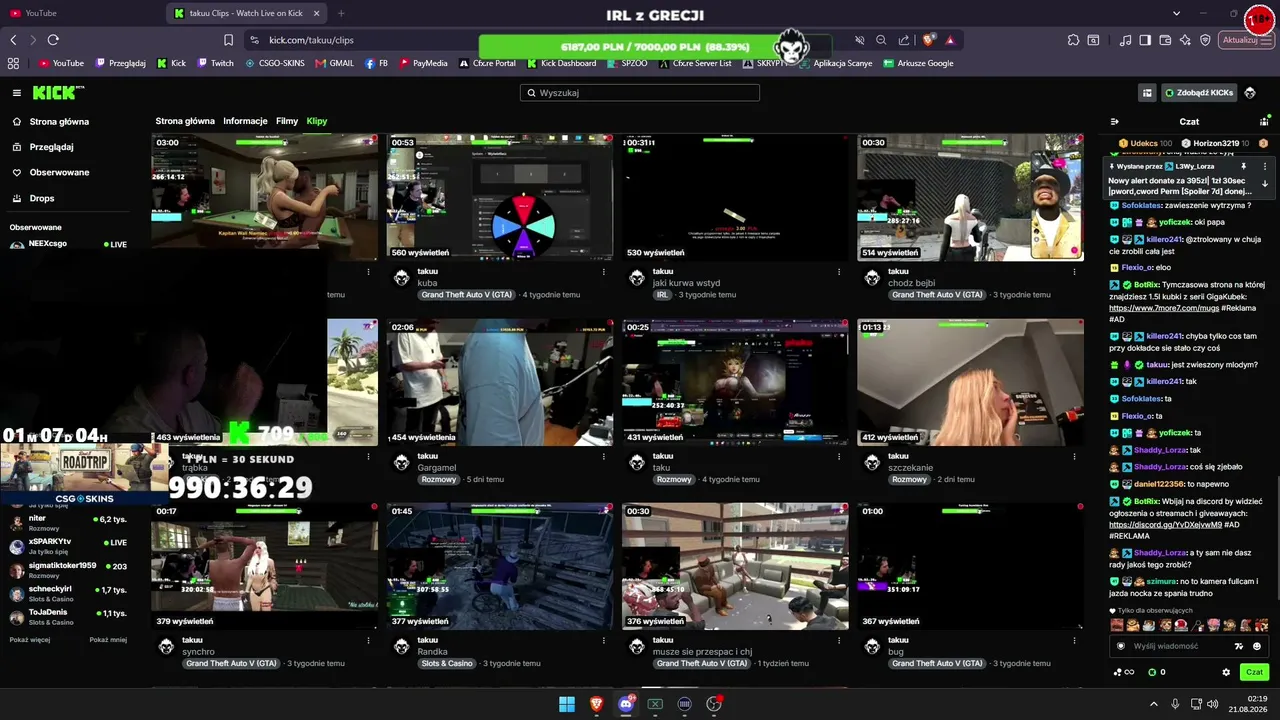Viewport: 1280px width, 720px height.
Task: Open the 7more7.com/mugs link in chat
Action: point(1166,308)
